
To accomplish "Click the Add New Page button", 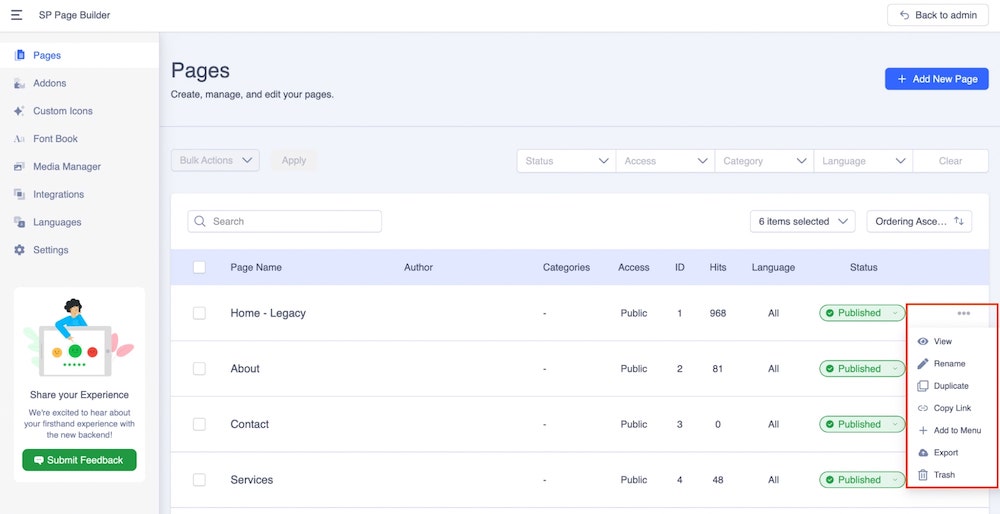I will [x=936, y=79].
